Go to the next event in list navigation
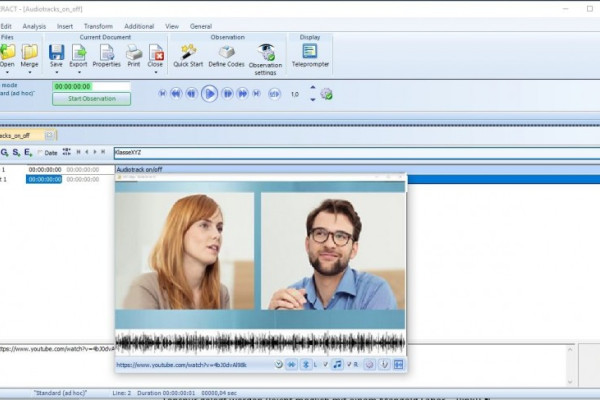Image resolution: width=600 pixels, height=400 pixels. (x=95, y=152)
